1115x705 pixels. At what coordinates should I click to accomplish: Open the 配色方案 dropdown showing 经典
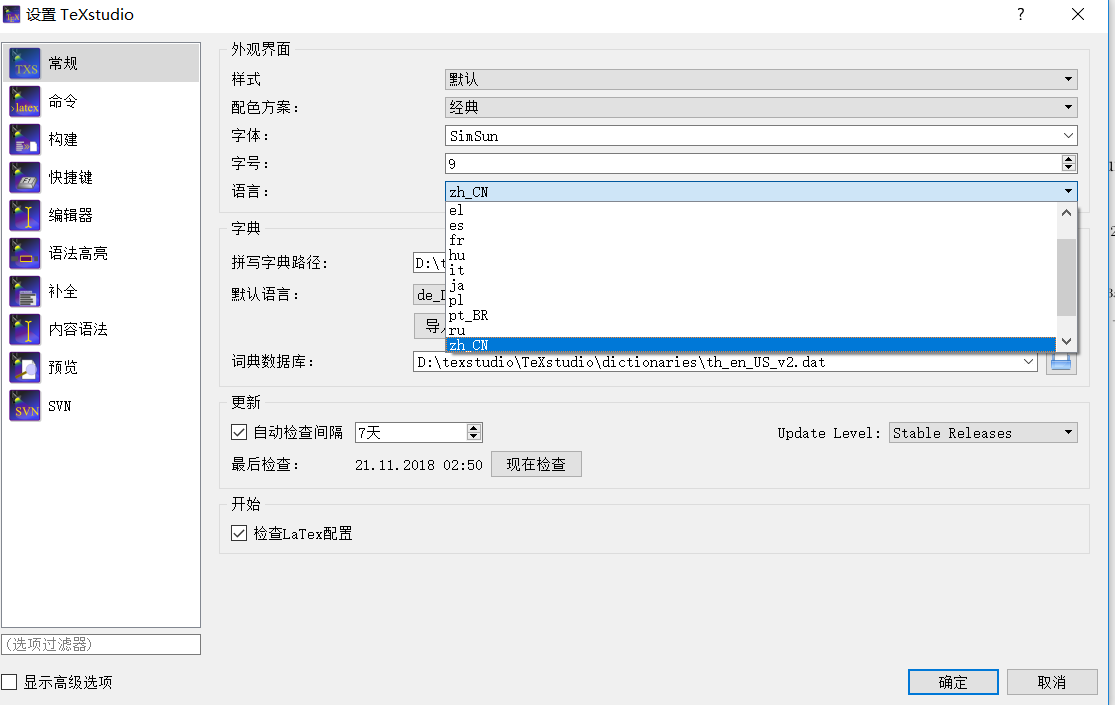pos(761,107)
